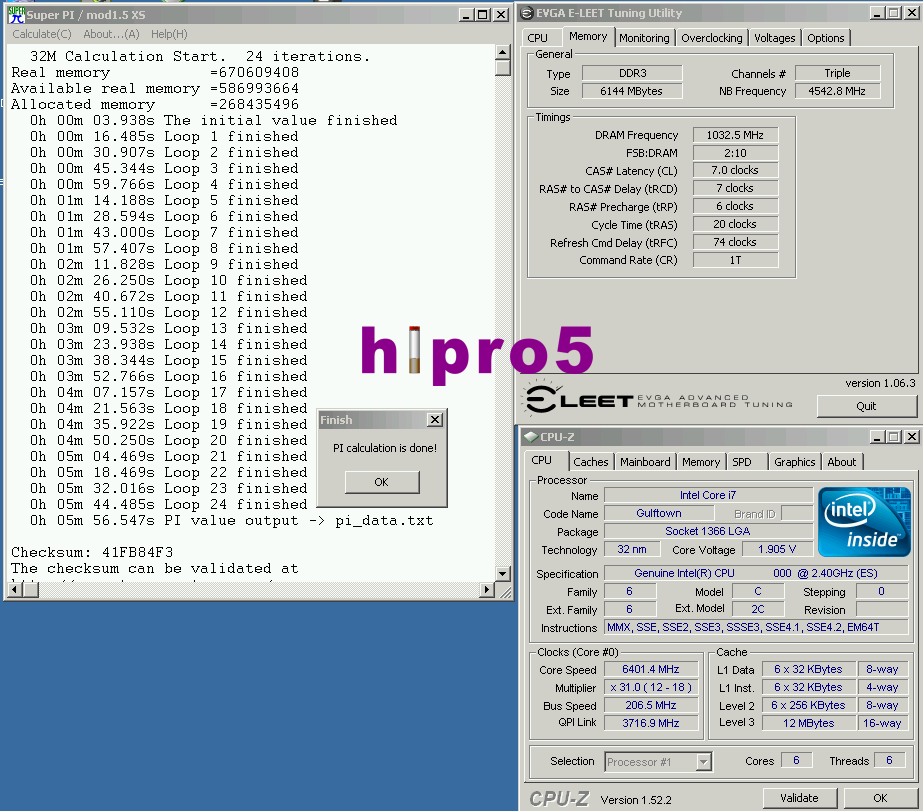Open the Graphics tab in CPU-Z
This screenshot has width=923, height=811.
(794, 462)
